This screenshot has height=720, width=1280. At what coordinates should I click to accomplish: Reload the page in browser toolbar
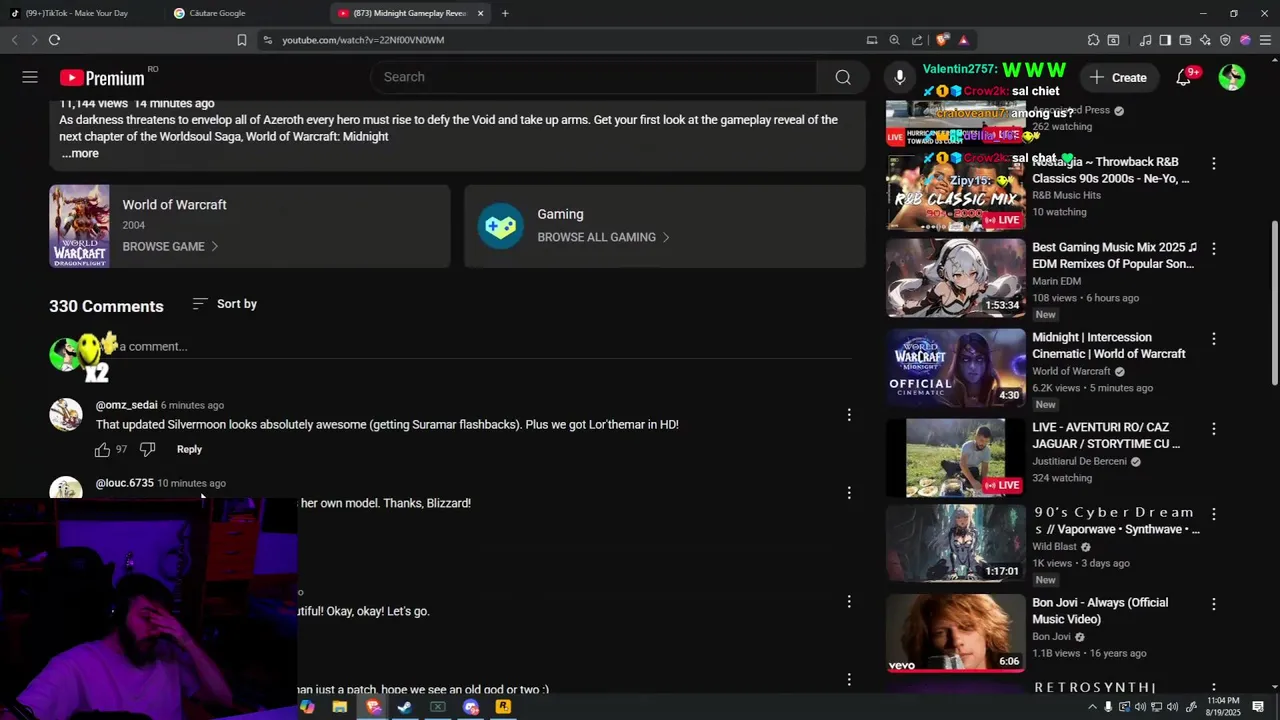pyautogui.click(x=54, y=40)
